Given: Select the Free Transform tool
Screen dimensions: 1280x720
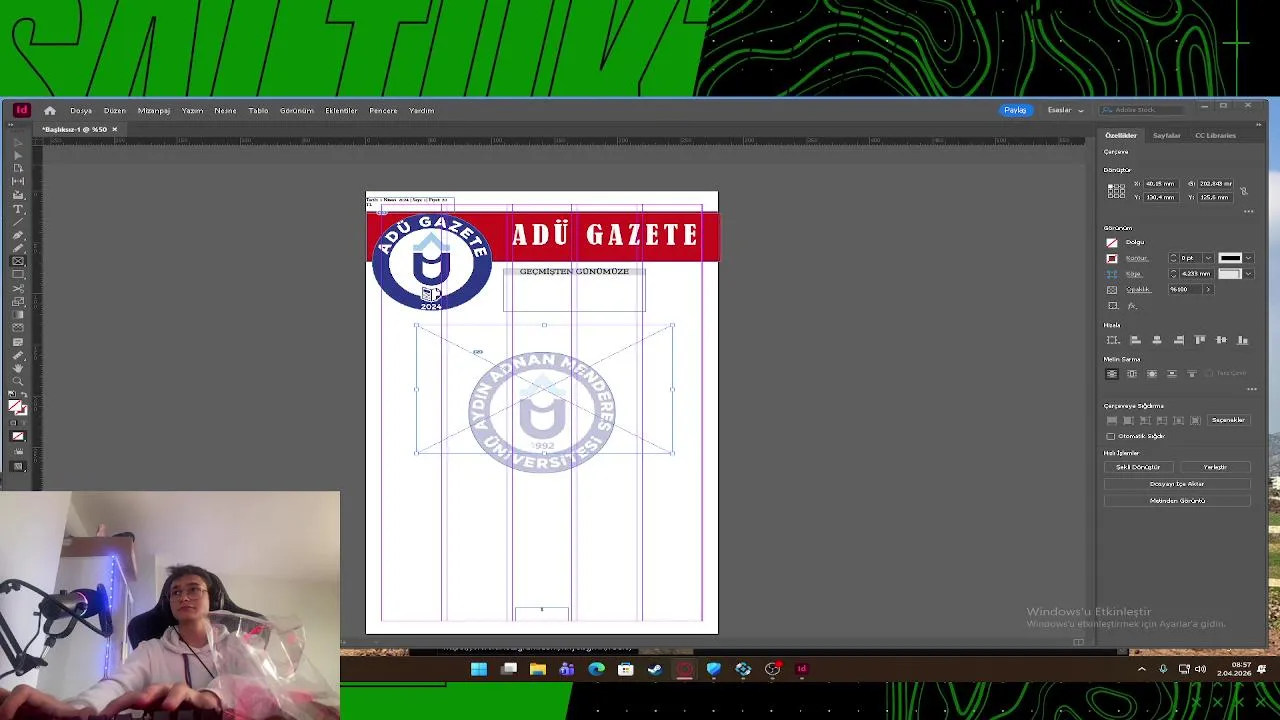Looking at the screenshot, I should tap(18, 301).
